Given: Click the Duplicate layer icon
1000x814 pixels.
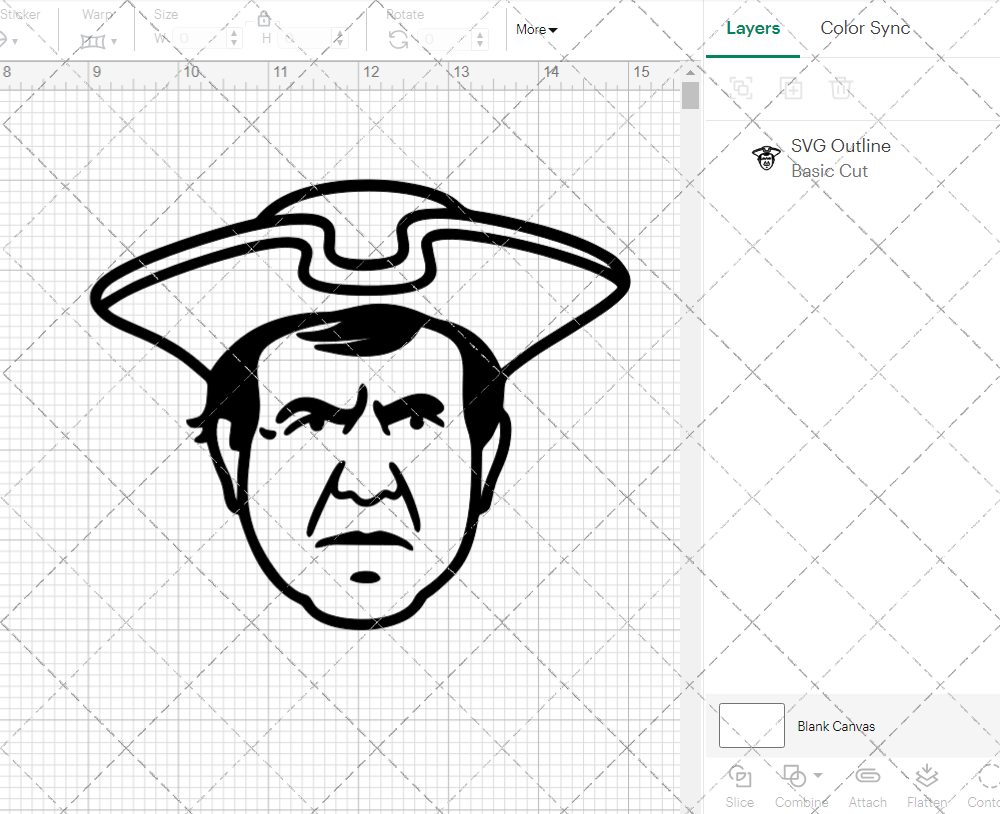Looking at the screenshot, I should click(791, 87).
